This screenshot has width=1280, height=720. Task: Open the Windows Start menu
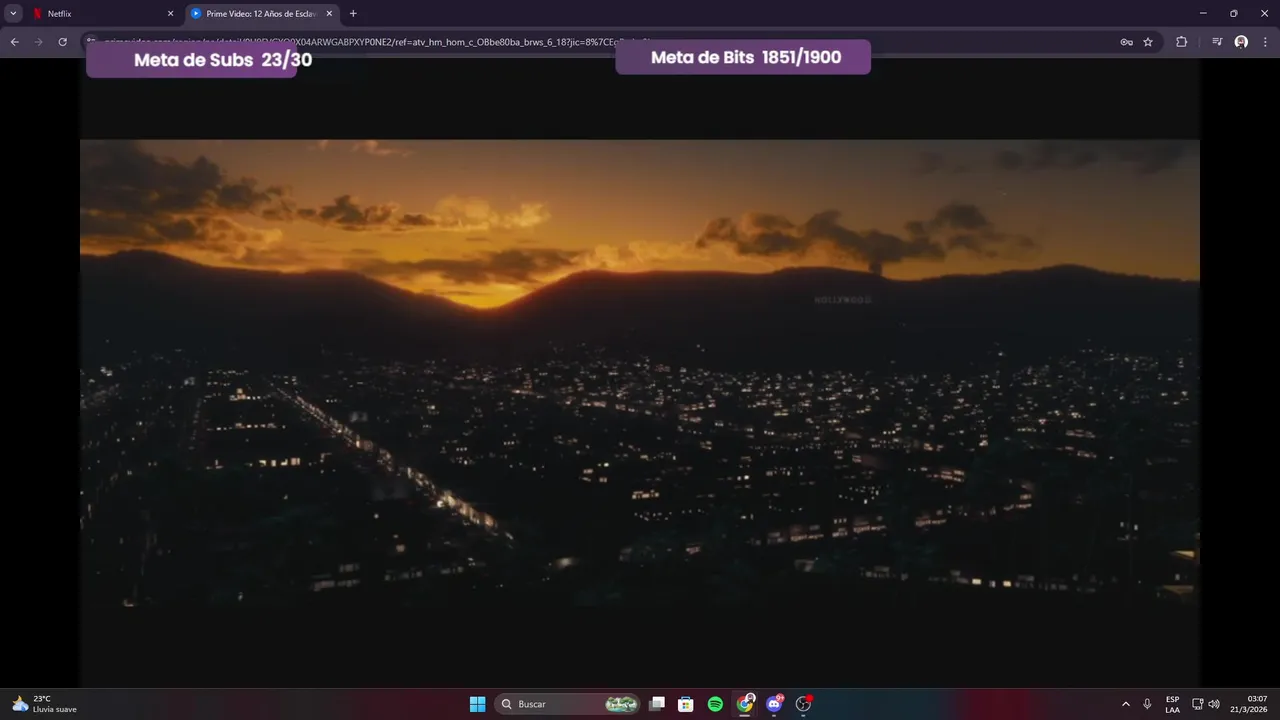pyautogui.click(x=478, y=704)
